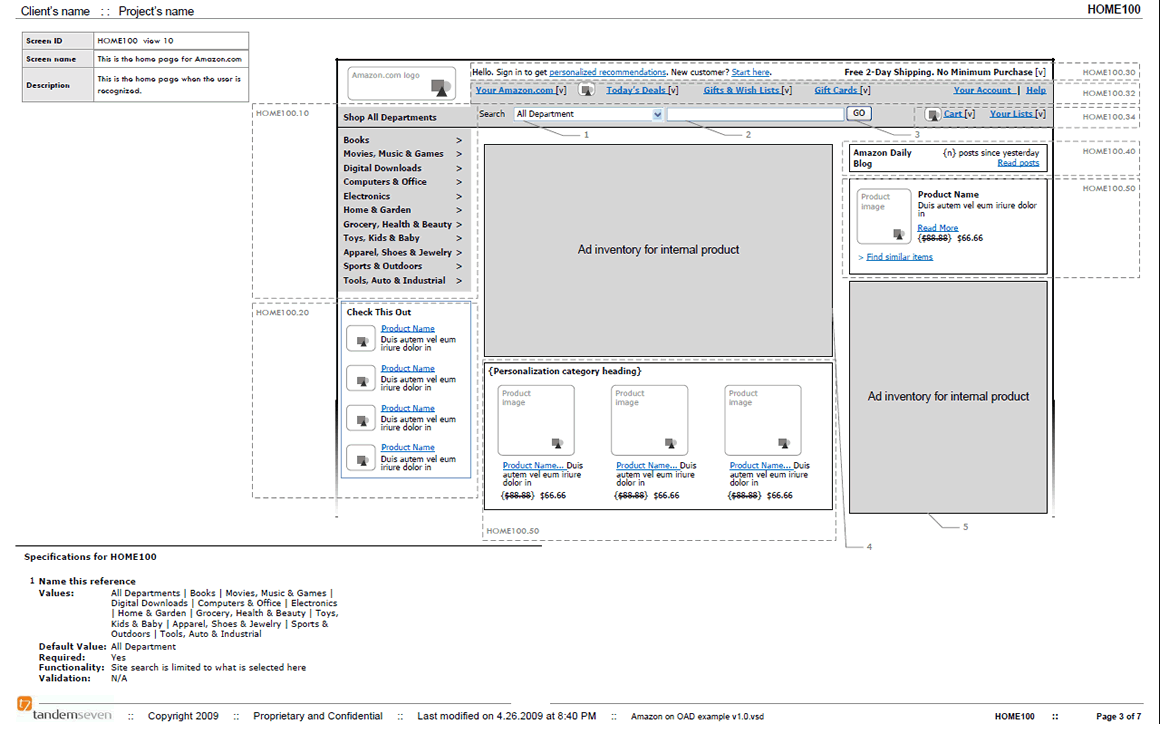The width and height of the screenshot is (1160, 730).
Task: Open the Your Account link
Action: [x=982, y=90]
